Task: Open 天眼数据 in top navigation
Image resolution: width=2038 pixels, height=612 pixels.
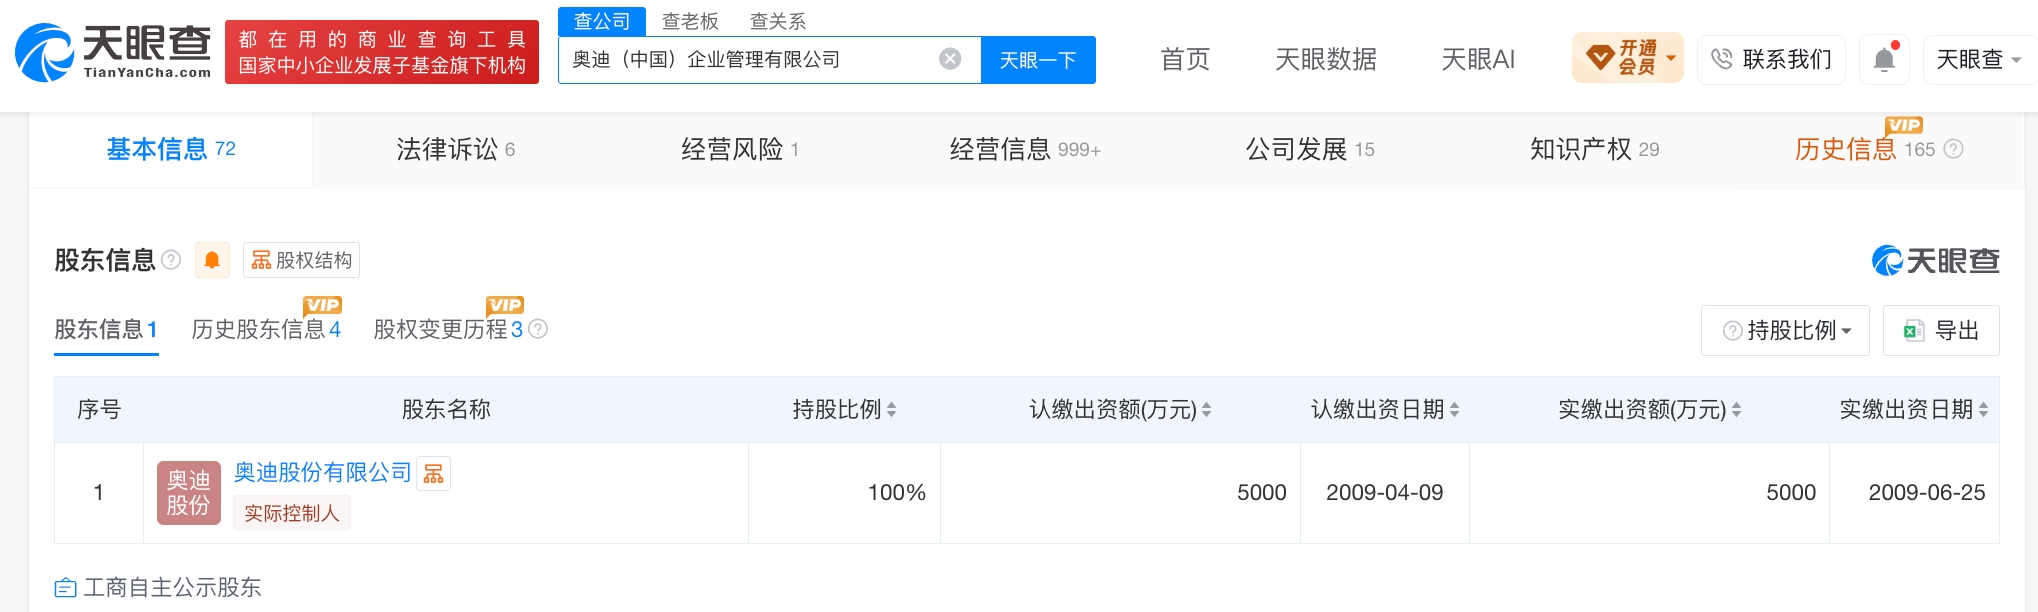Action: 1326,60
